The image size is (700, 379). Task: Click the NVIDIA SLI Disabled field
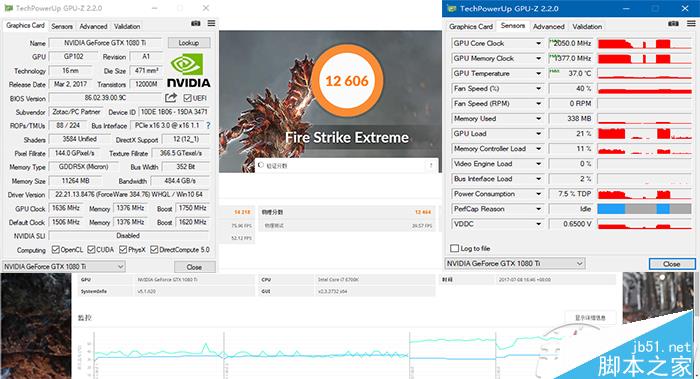129,236
